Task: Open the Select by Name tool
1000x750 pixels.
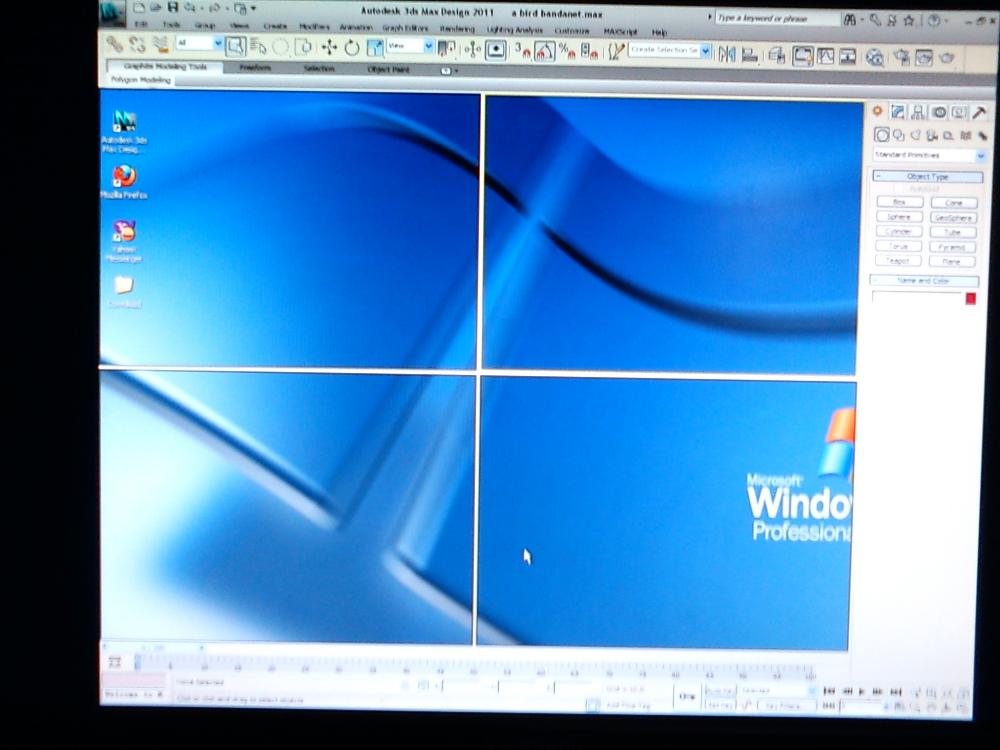Action: point(258,46)
